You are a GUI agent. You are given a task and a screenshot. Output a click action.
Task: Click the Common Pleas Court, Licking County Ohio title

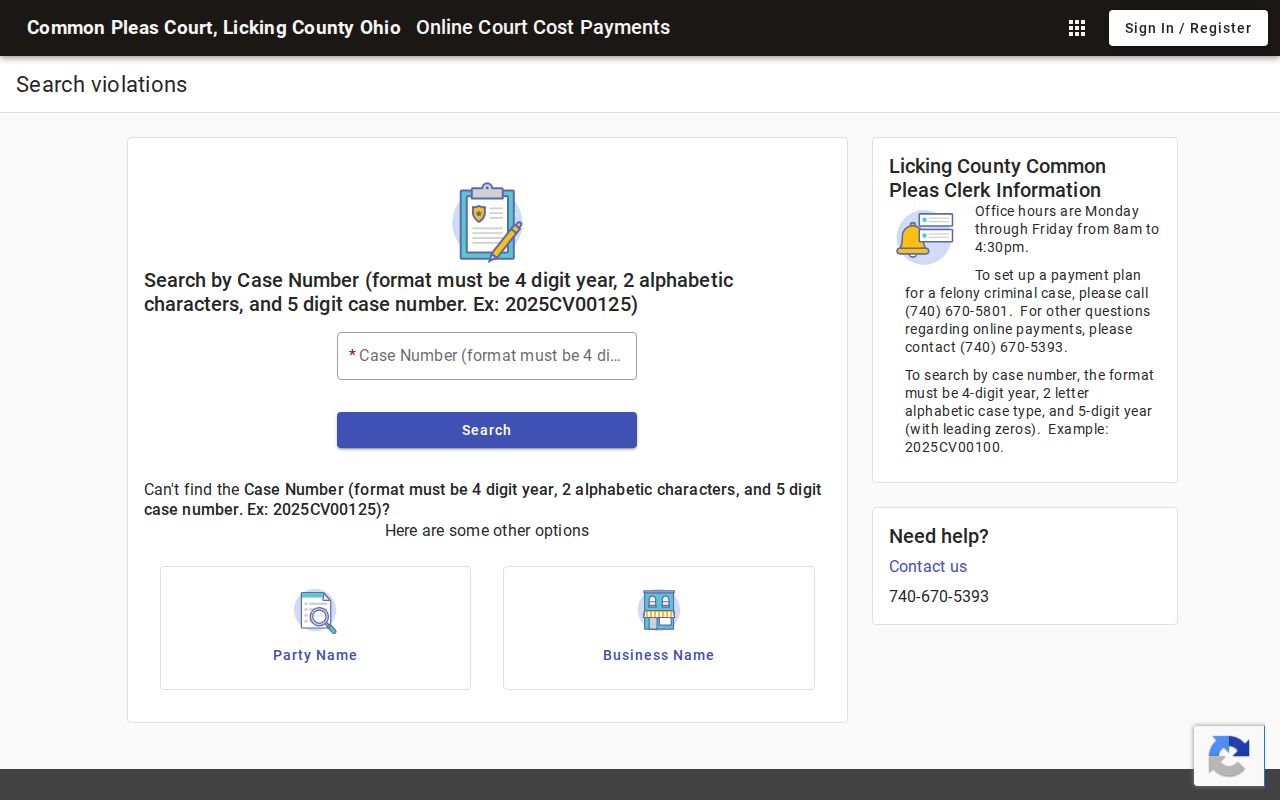(x=214, y=28)
